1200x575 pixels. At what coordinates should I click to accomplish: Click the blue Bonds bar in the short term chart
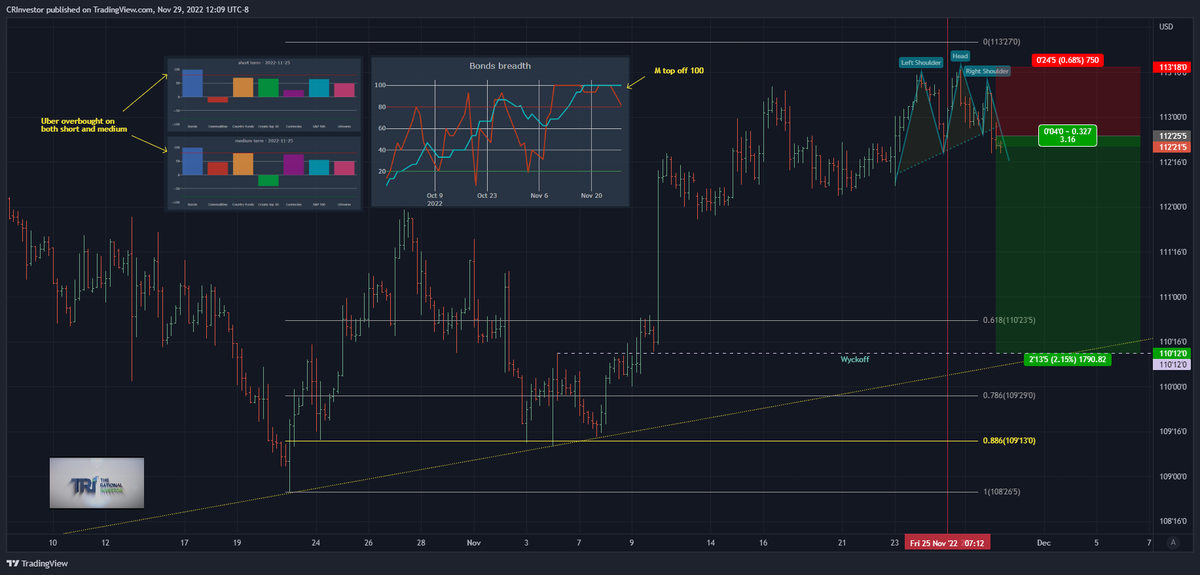(193, 83)
